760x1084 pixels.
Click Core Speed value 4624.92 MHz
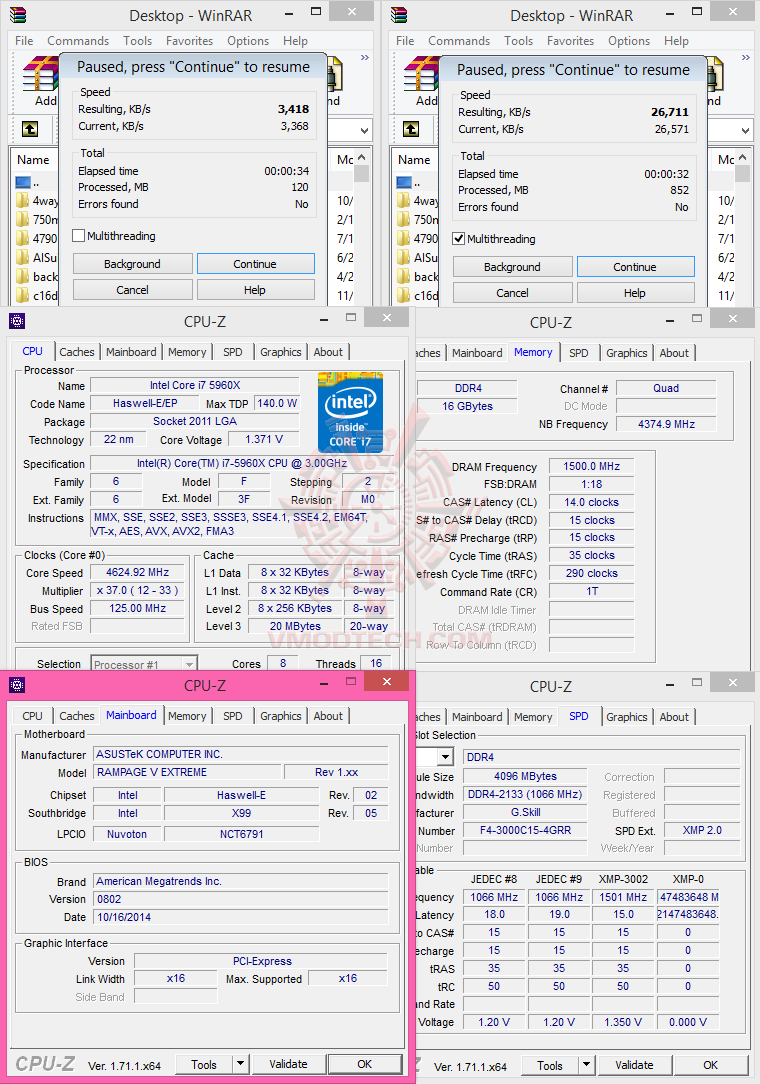coord(138,572)
